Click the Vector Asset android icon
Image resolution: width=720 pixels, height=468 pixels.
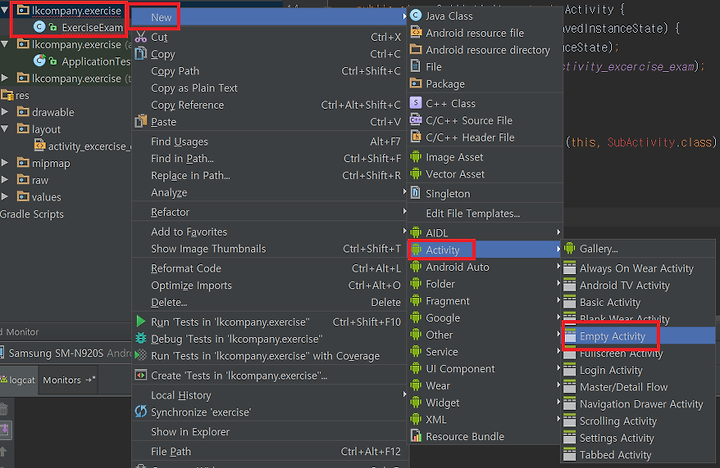pos(416,174)
